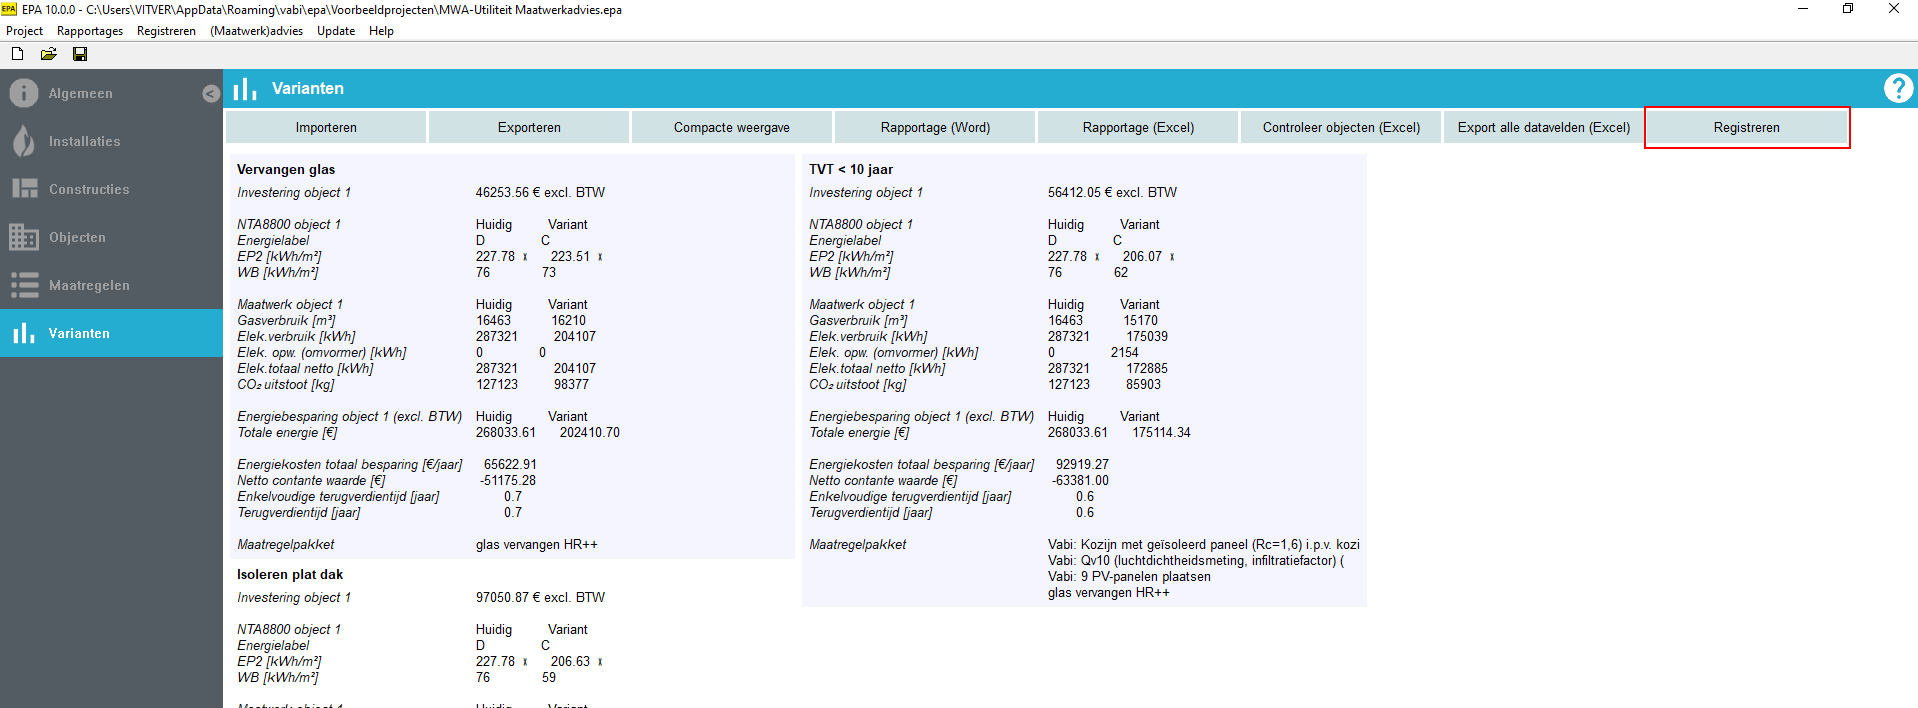
Task: Click the Importeren button
Action: click(326, 127)
